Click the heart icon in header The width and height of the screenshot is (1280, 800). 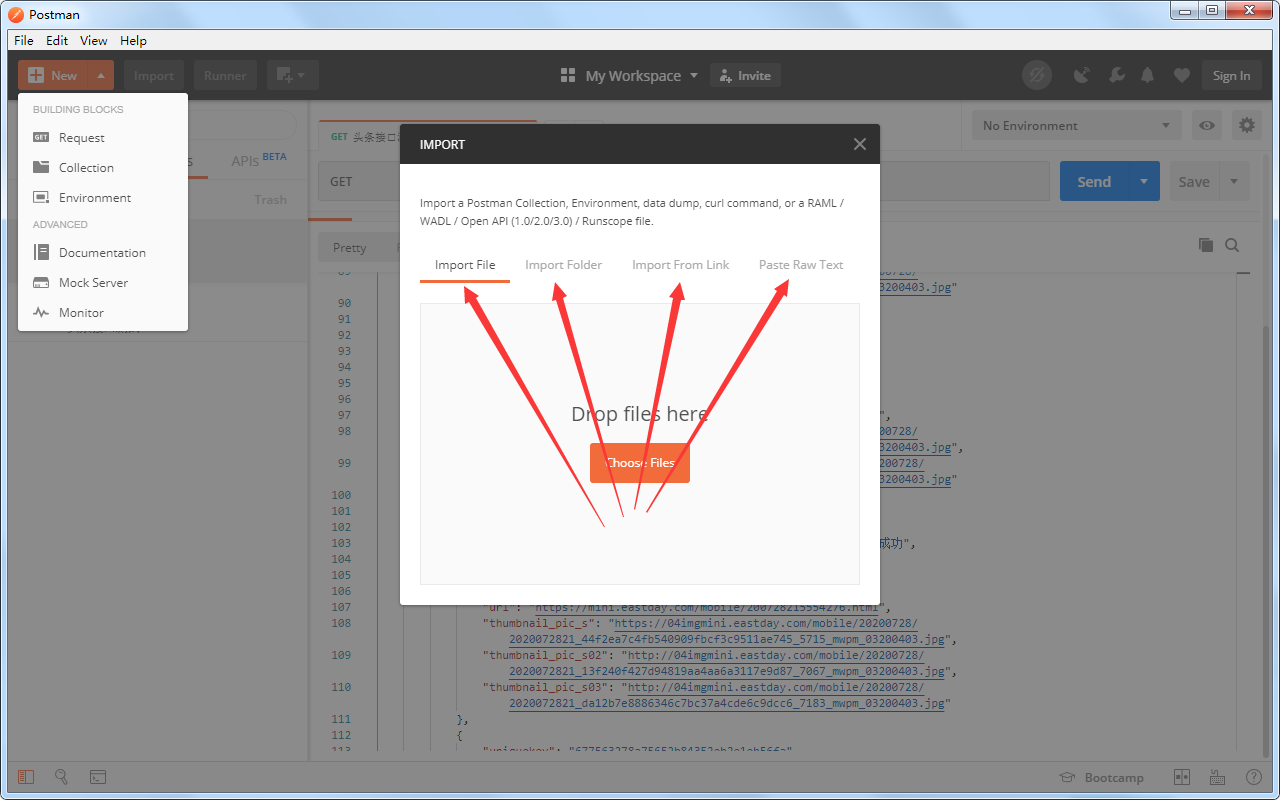pyautogui.click(x=1182, y=75)
